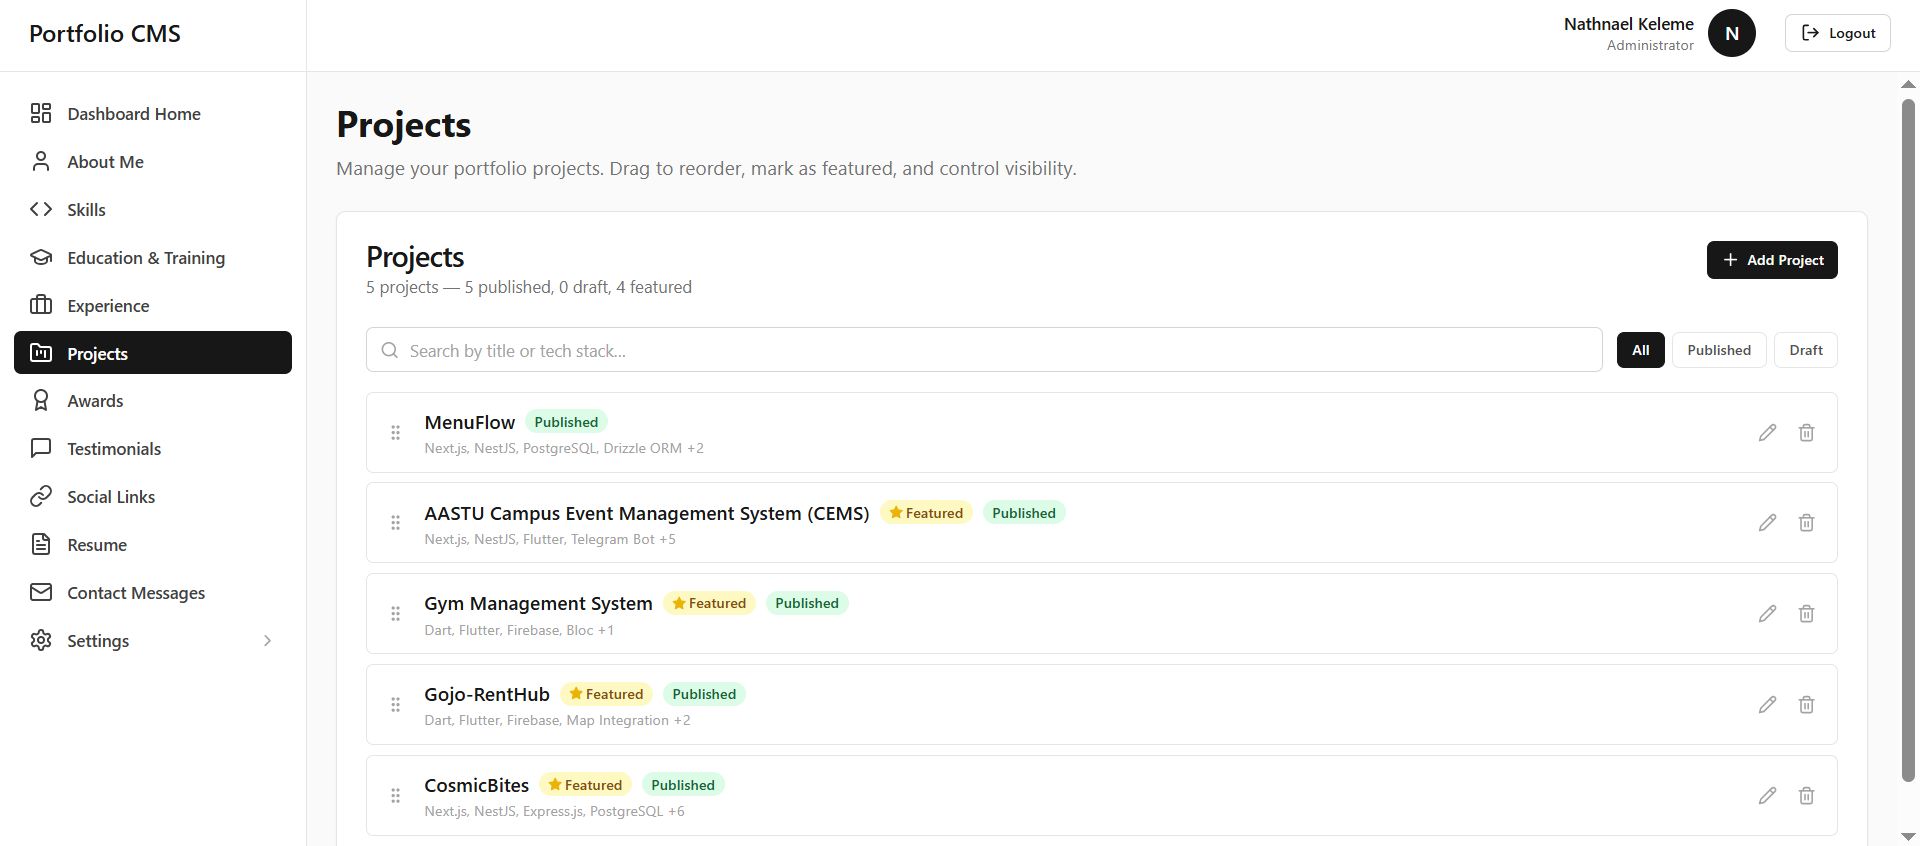Click the MenuFlow project title
Screen dimensions: 1920x846
click(x=469, y=422)
